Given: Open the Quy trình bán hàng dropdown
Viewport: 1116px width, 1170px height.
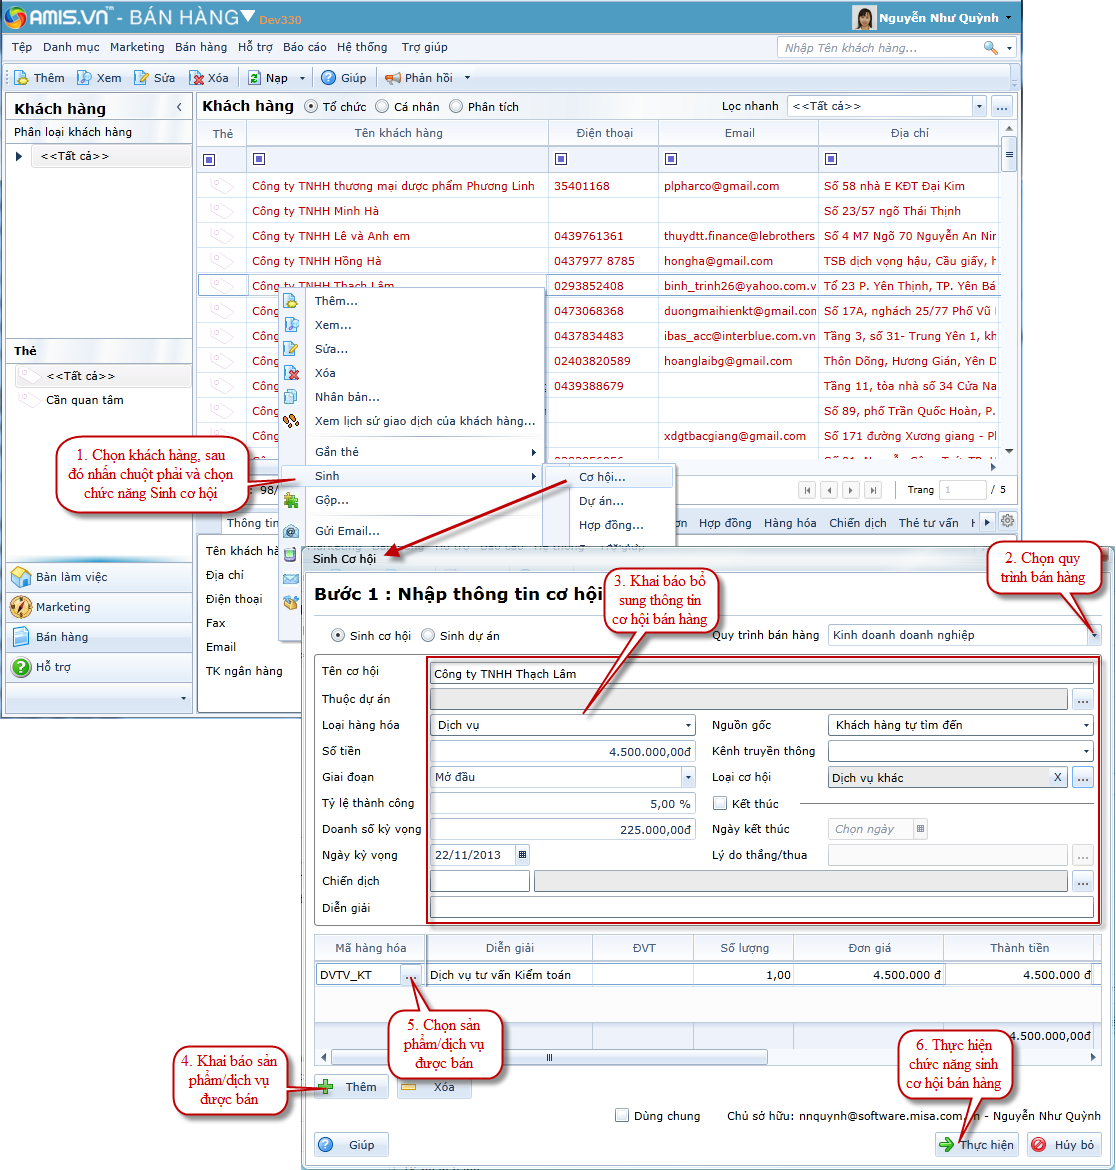Looking at the screenshot, I should [x=1095, y=635].
